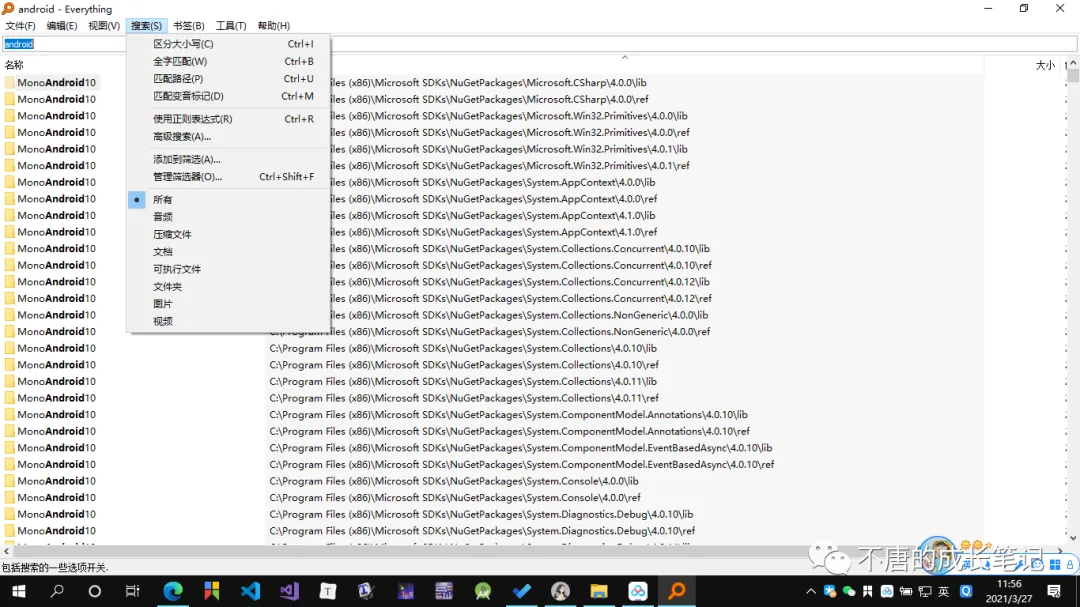This screenshot has height=607, width=1080.
Task: Click folder icon of System.Collections\4.0.10\lib row
Action: tap(10, 348)
